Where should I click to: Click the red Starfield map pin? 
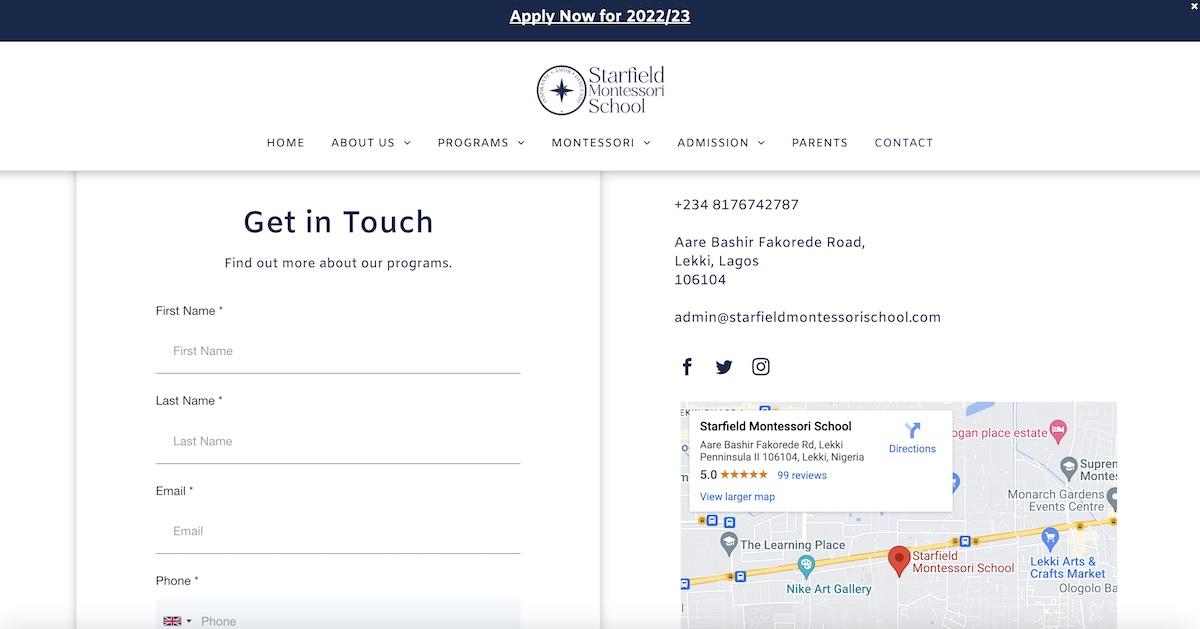[x=899, y=560]
